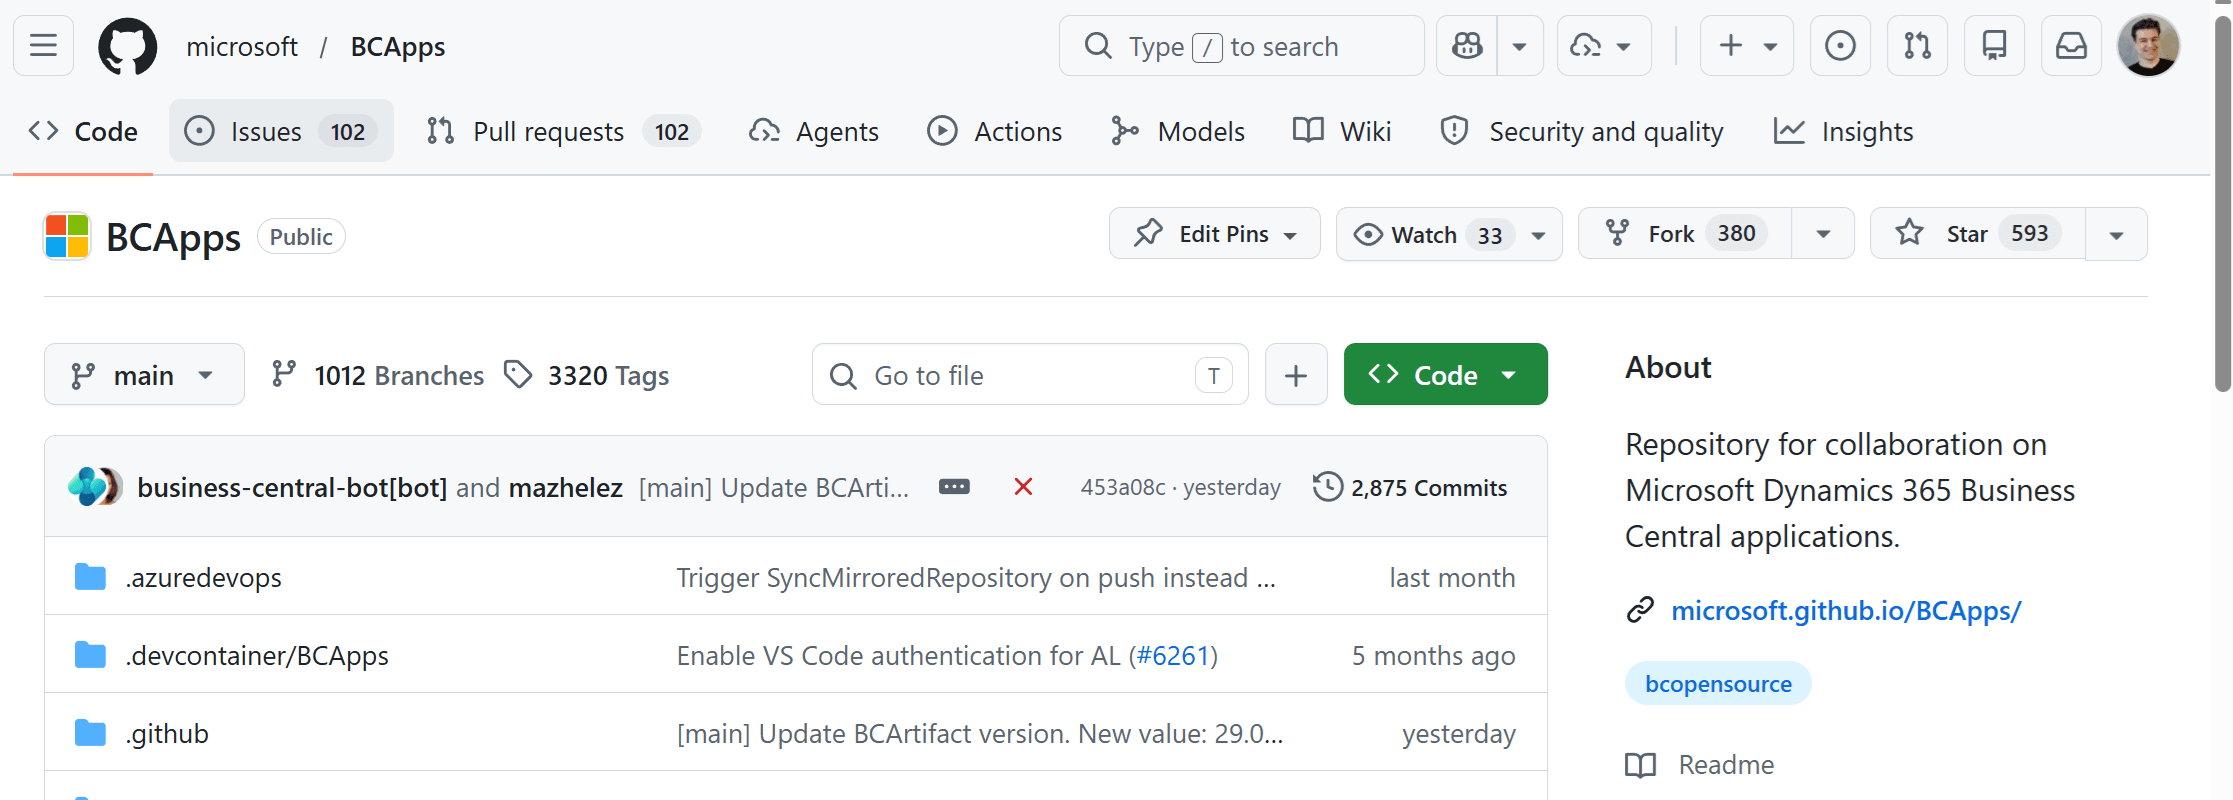Open the Security and quality tab
This screenshot has width=2233, height=800.
pos(1582,131)
